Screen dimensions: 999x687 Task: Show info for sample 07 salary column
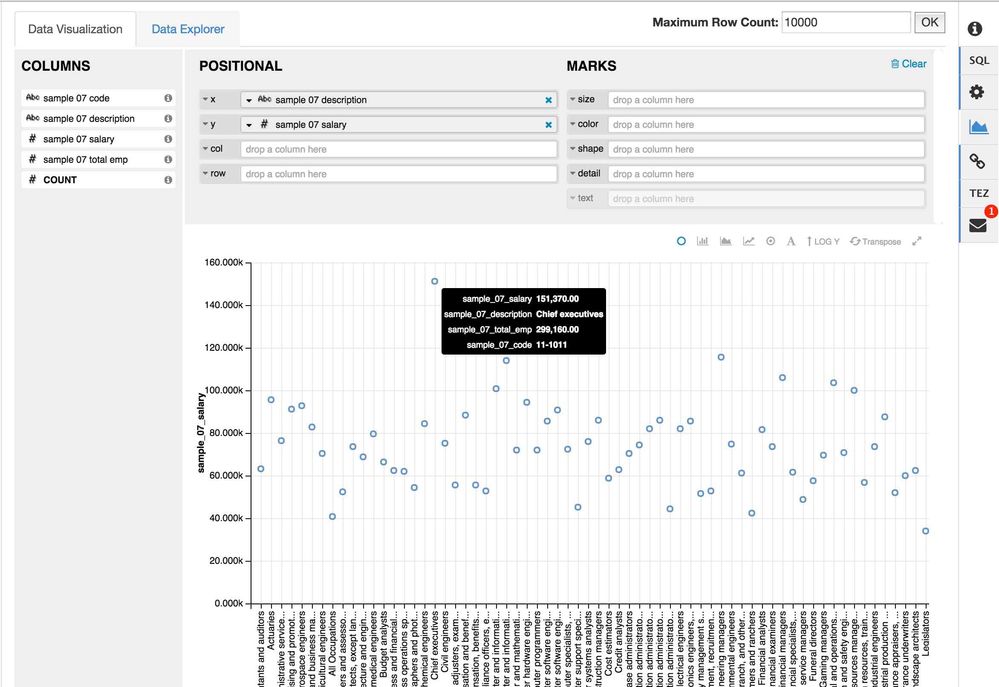[168, 139]
